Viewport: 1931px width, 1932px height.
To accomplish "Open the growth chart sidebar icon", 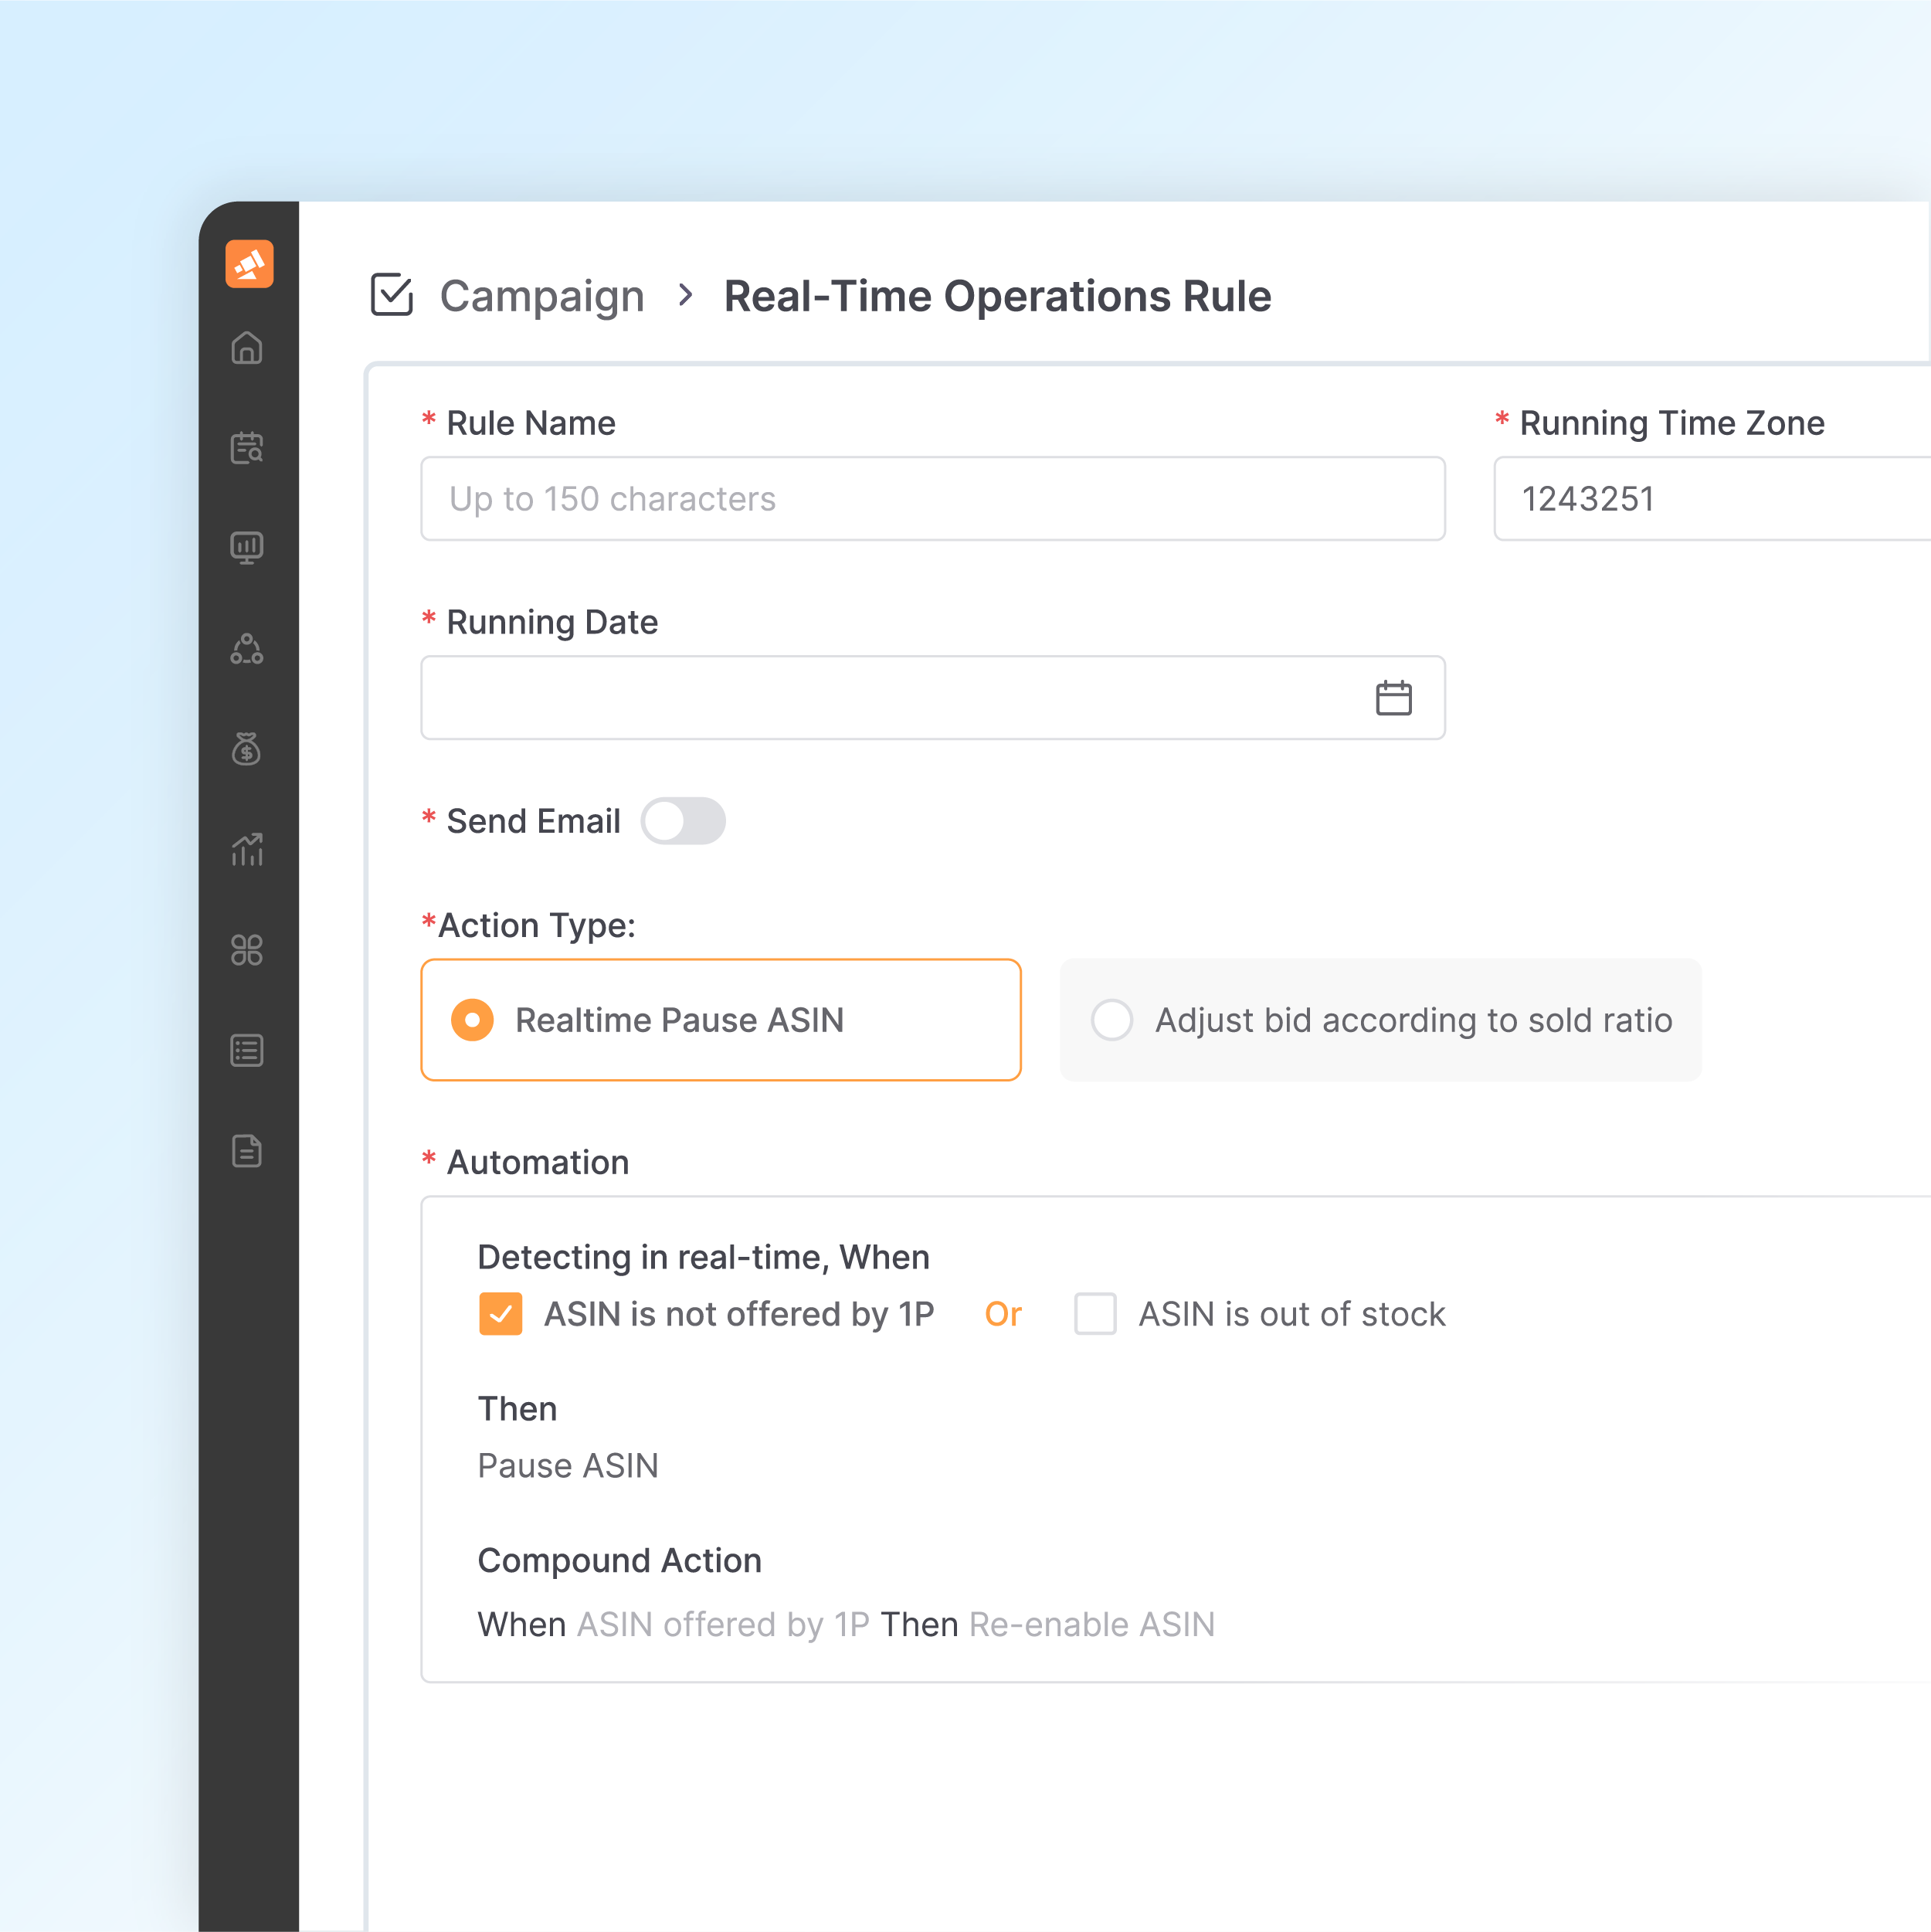I will coord(247,849).
